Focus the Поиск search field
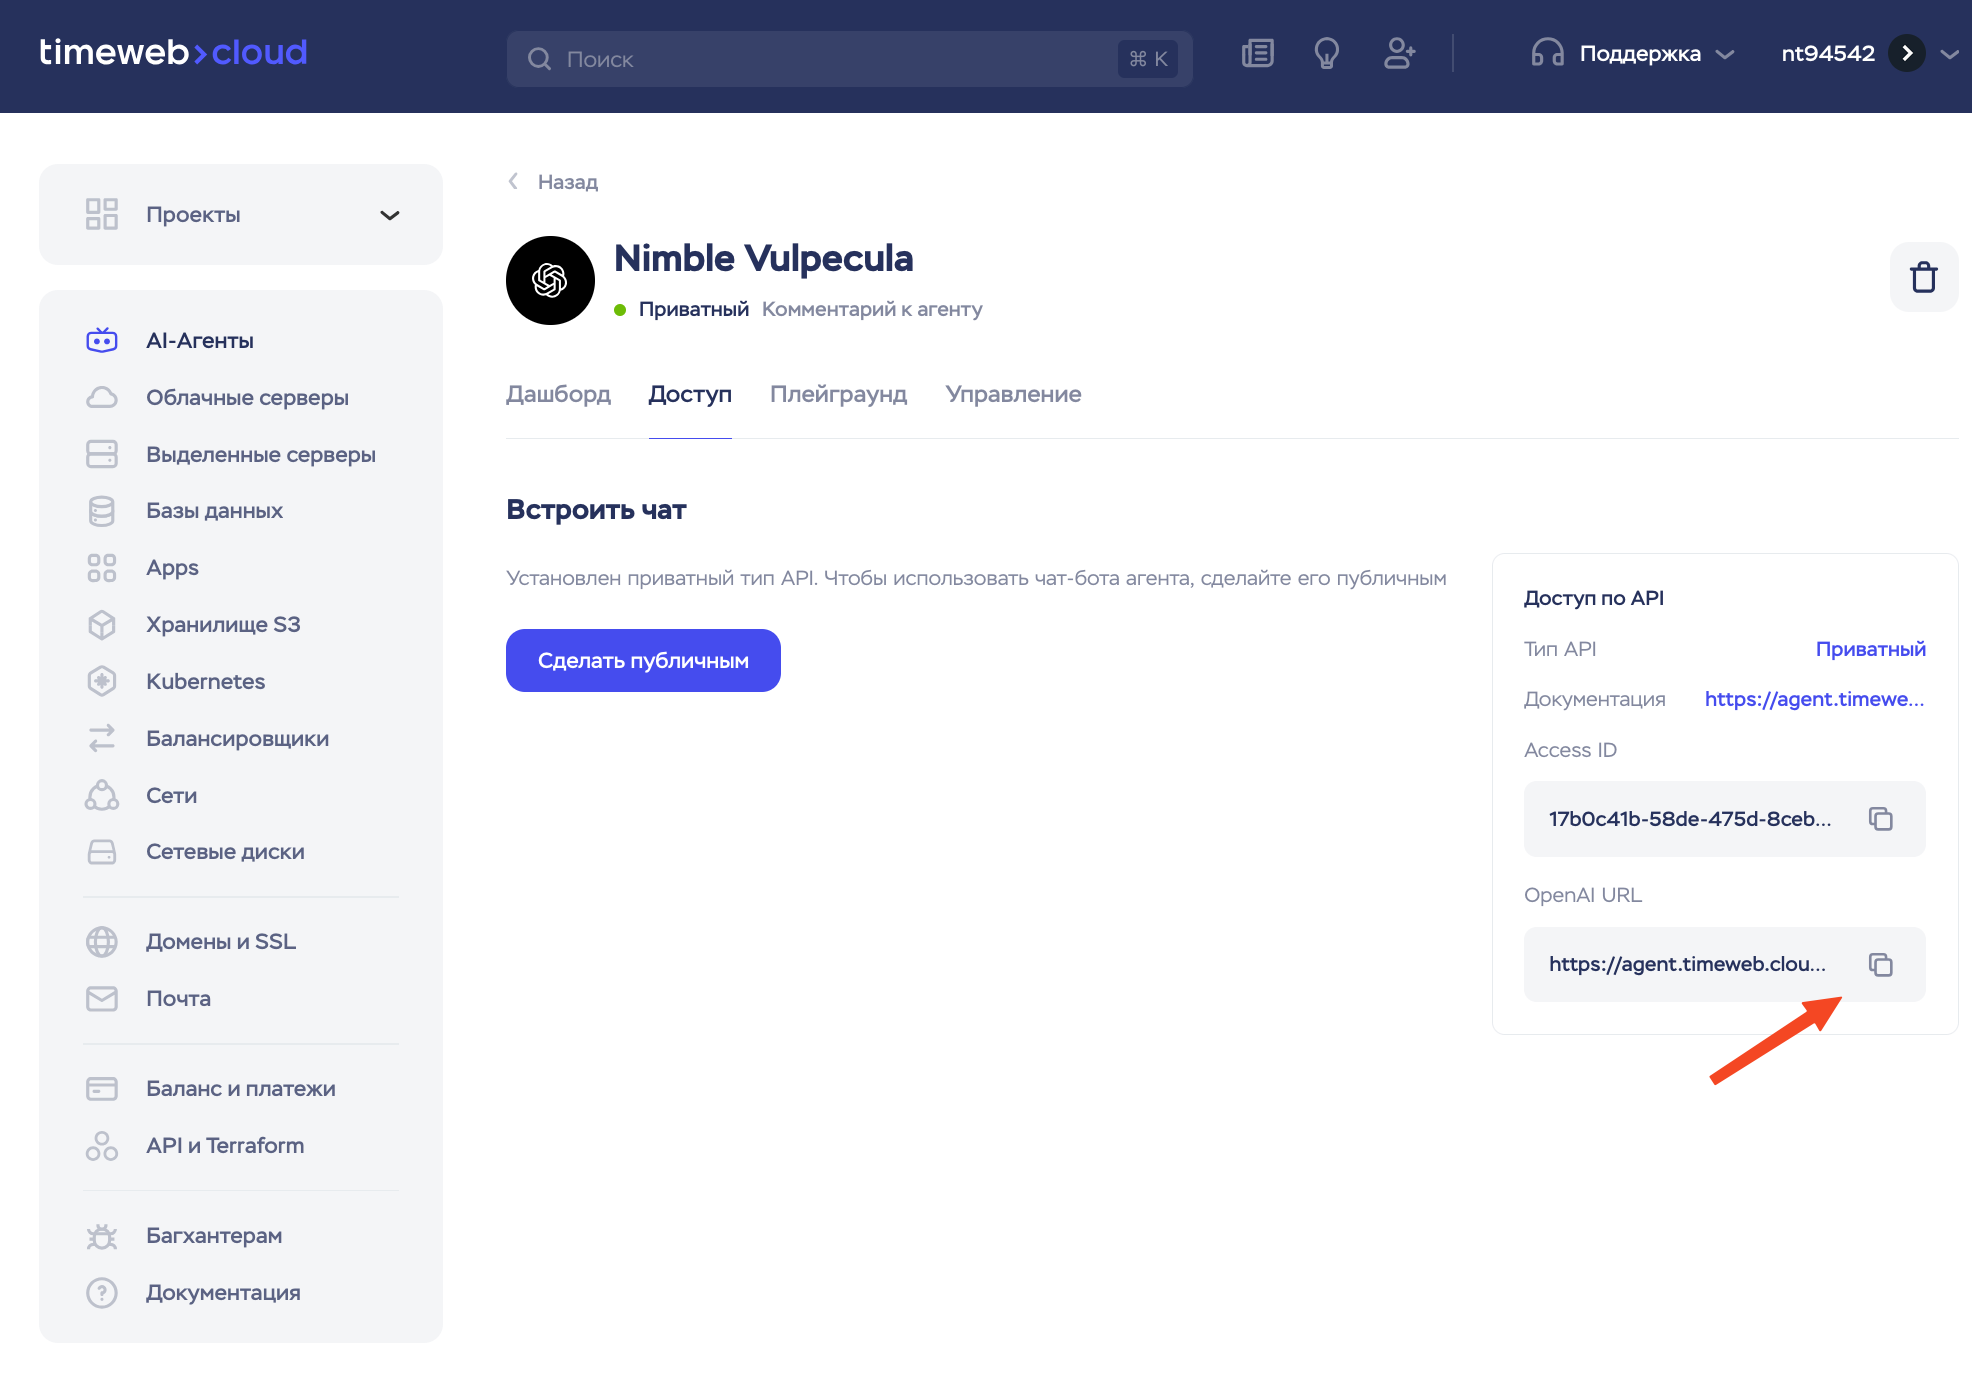 (x=849, y=59)
